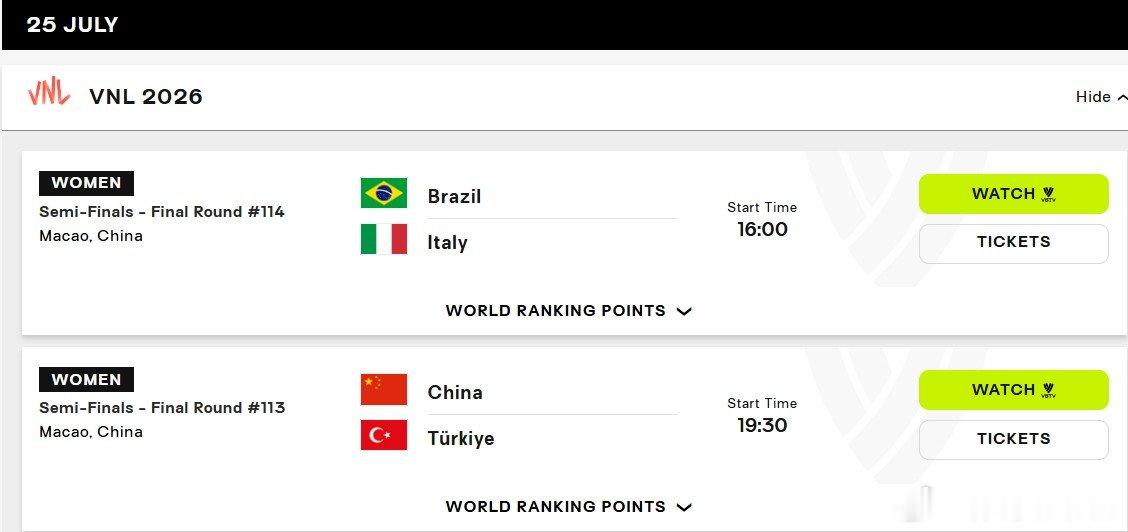Open Tickets for the Brazil vs Italy match
The height and width of the screenshot is (532, 1128).
1014,243
